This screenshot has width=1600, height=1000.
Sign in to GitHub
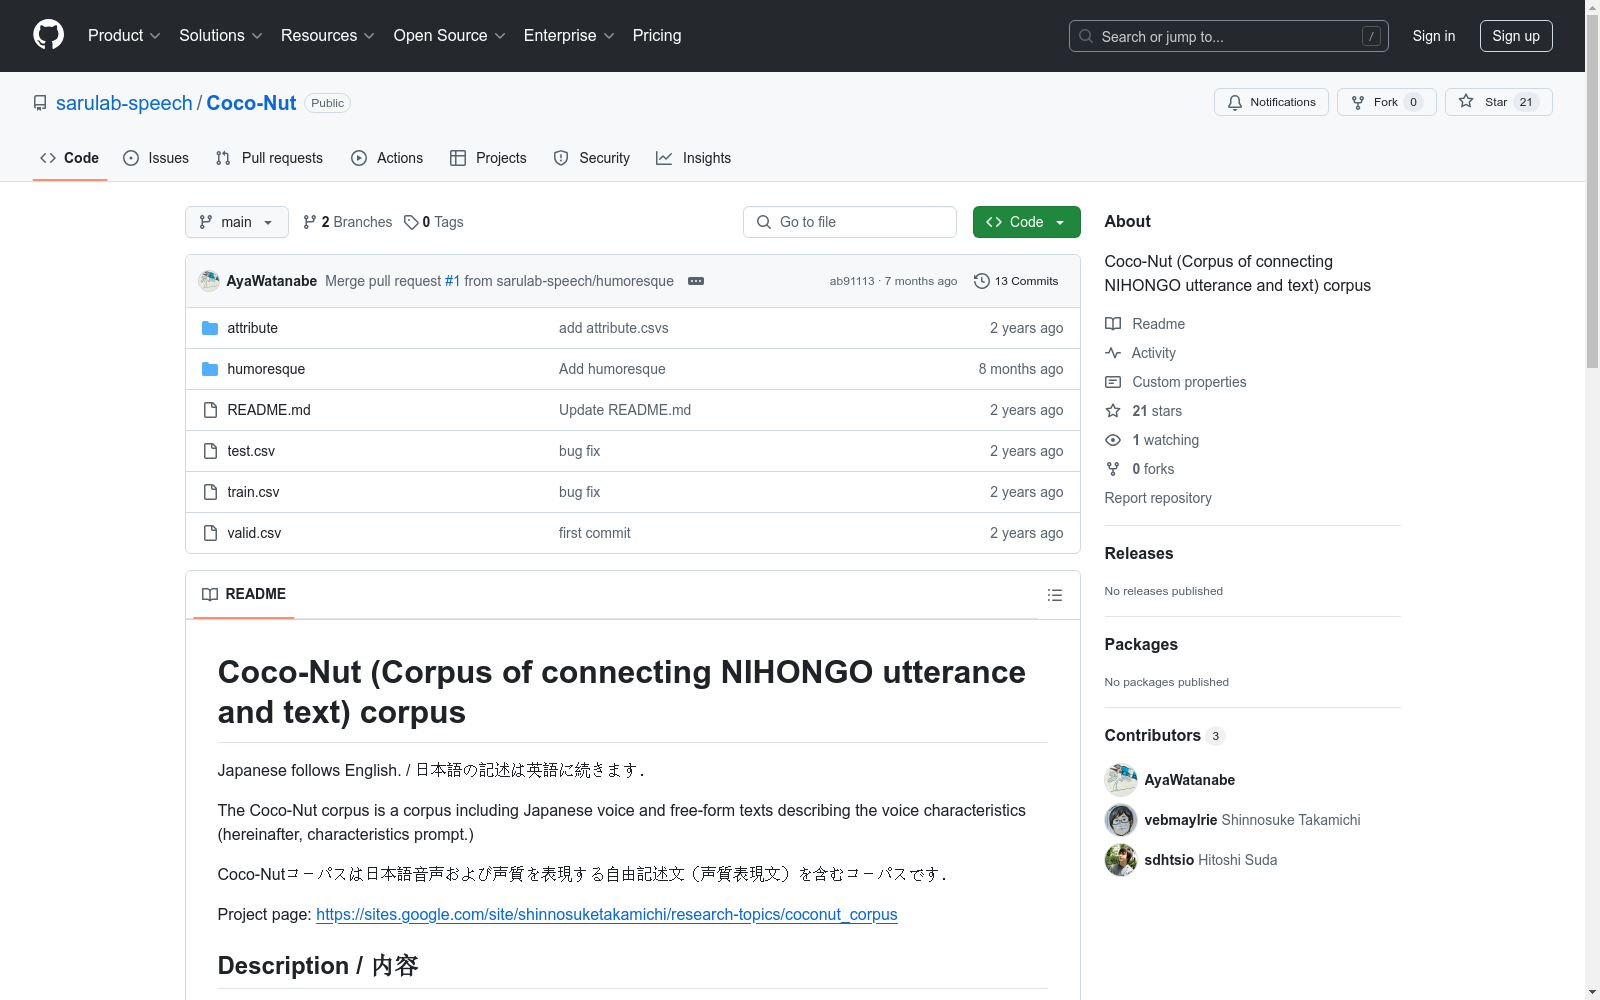tap(1434, 36)
